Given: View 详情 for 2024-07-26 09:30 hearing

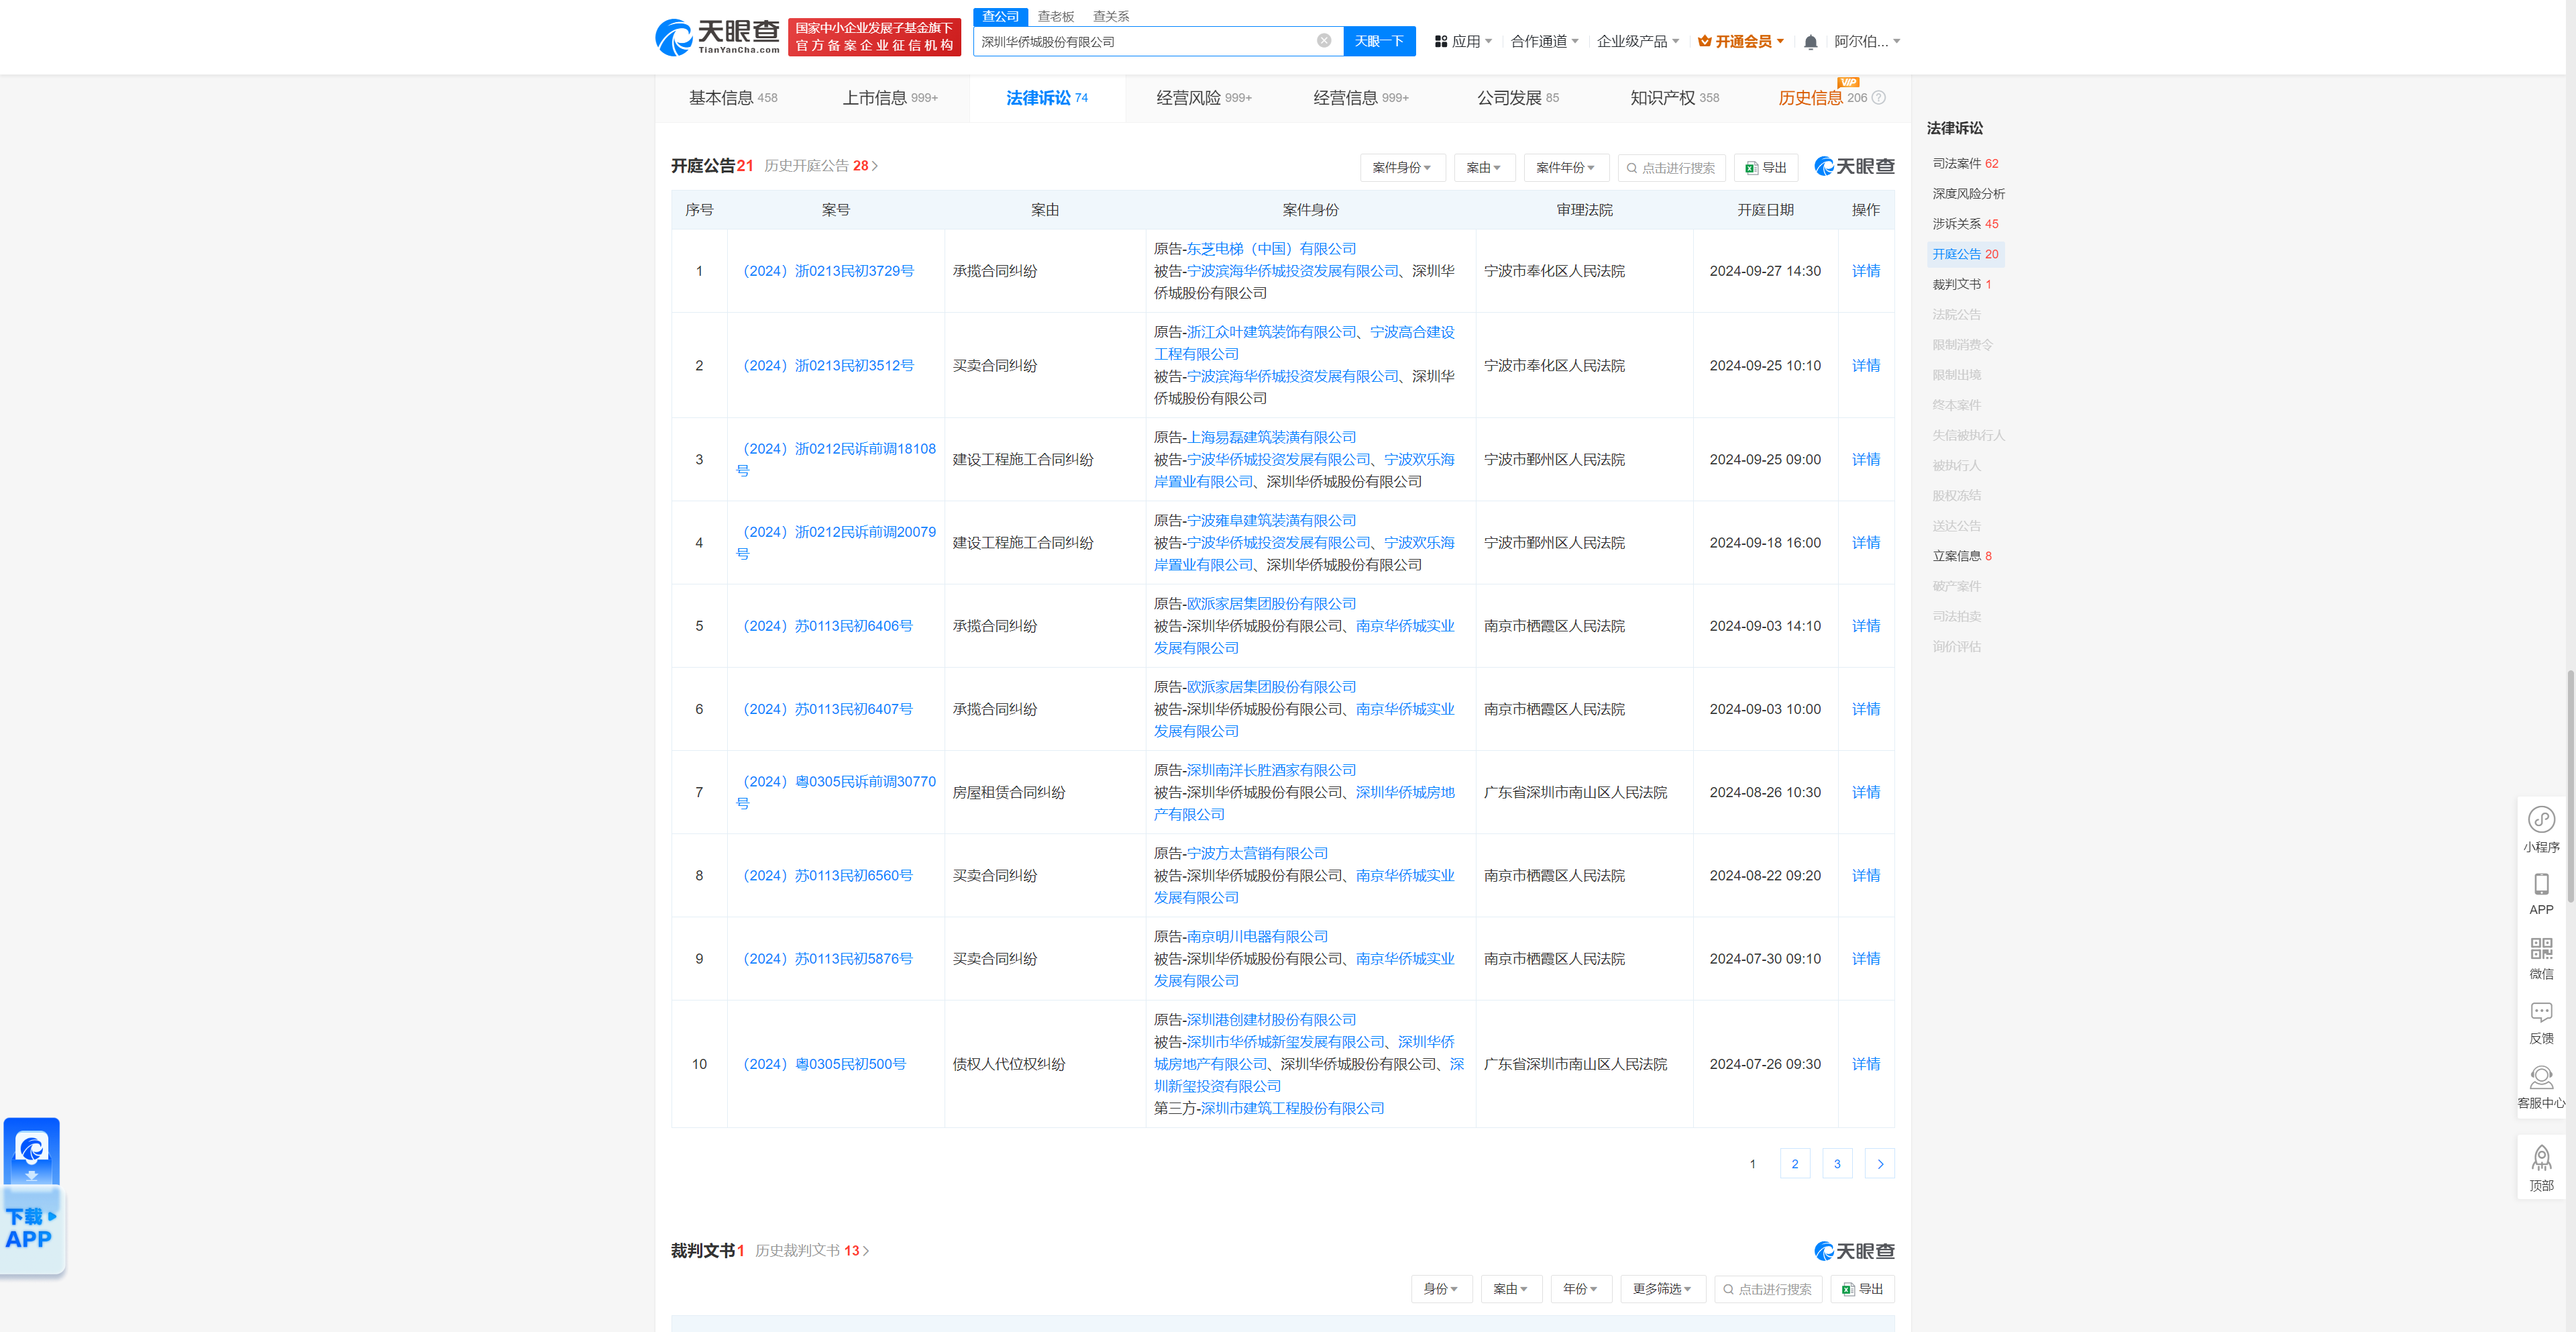Looking at the screenshot, I should tap(1865, 1064).
